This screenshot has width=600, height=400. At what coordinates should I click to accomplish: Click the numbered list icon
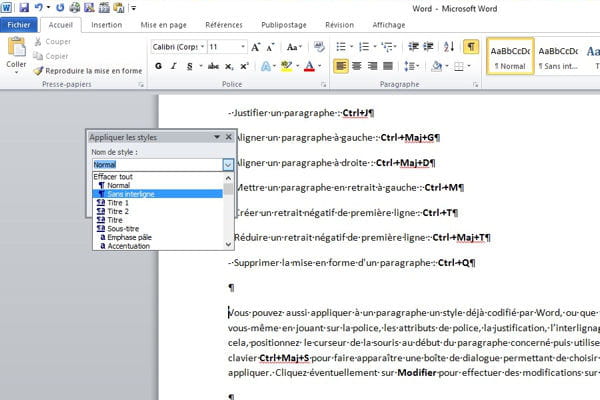(364, 47)
